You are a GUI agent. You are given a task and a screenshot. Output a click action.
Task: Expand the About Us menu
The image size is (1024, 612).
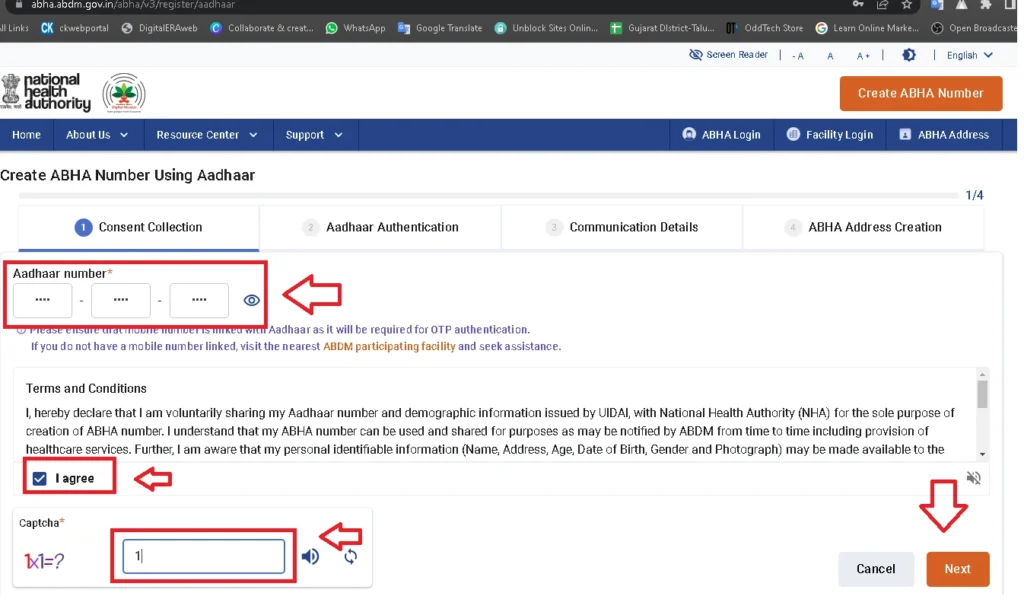(x=97, y=135)
